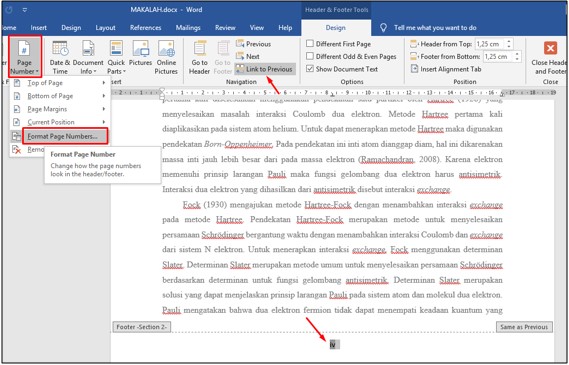Click the Format Page Numbers icon
The width and height of the screenshot is (569, 365).
(17, 136)
